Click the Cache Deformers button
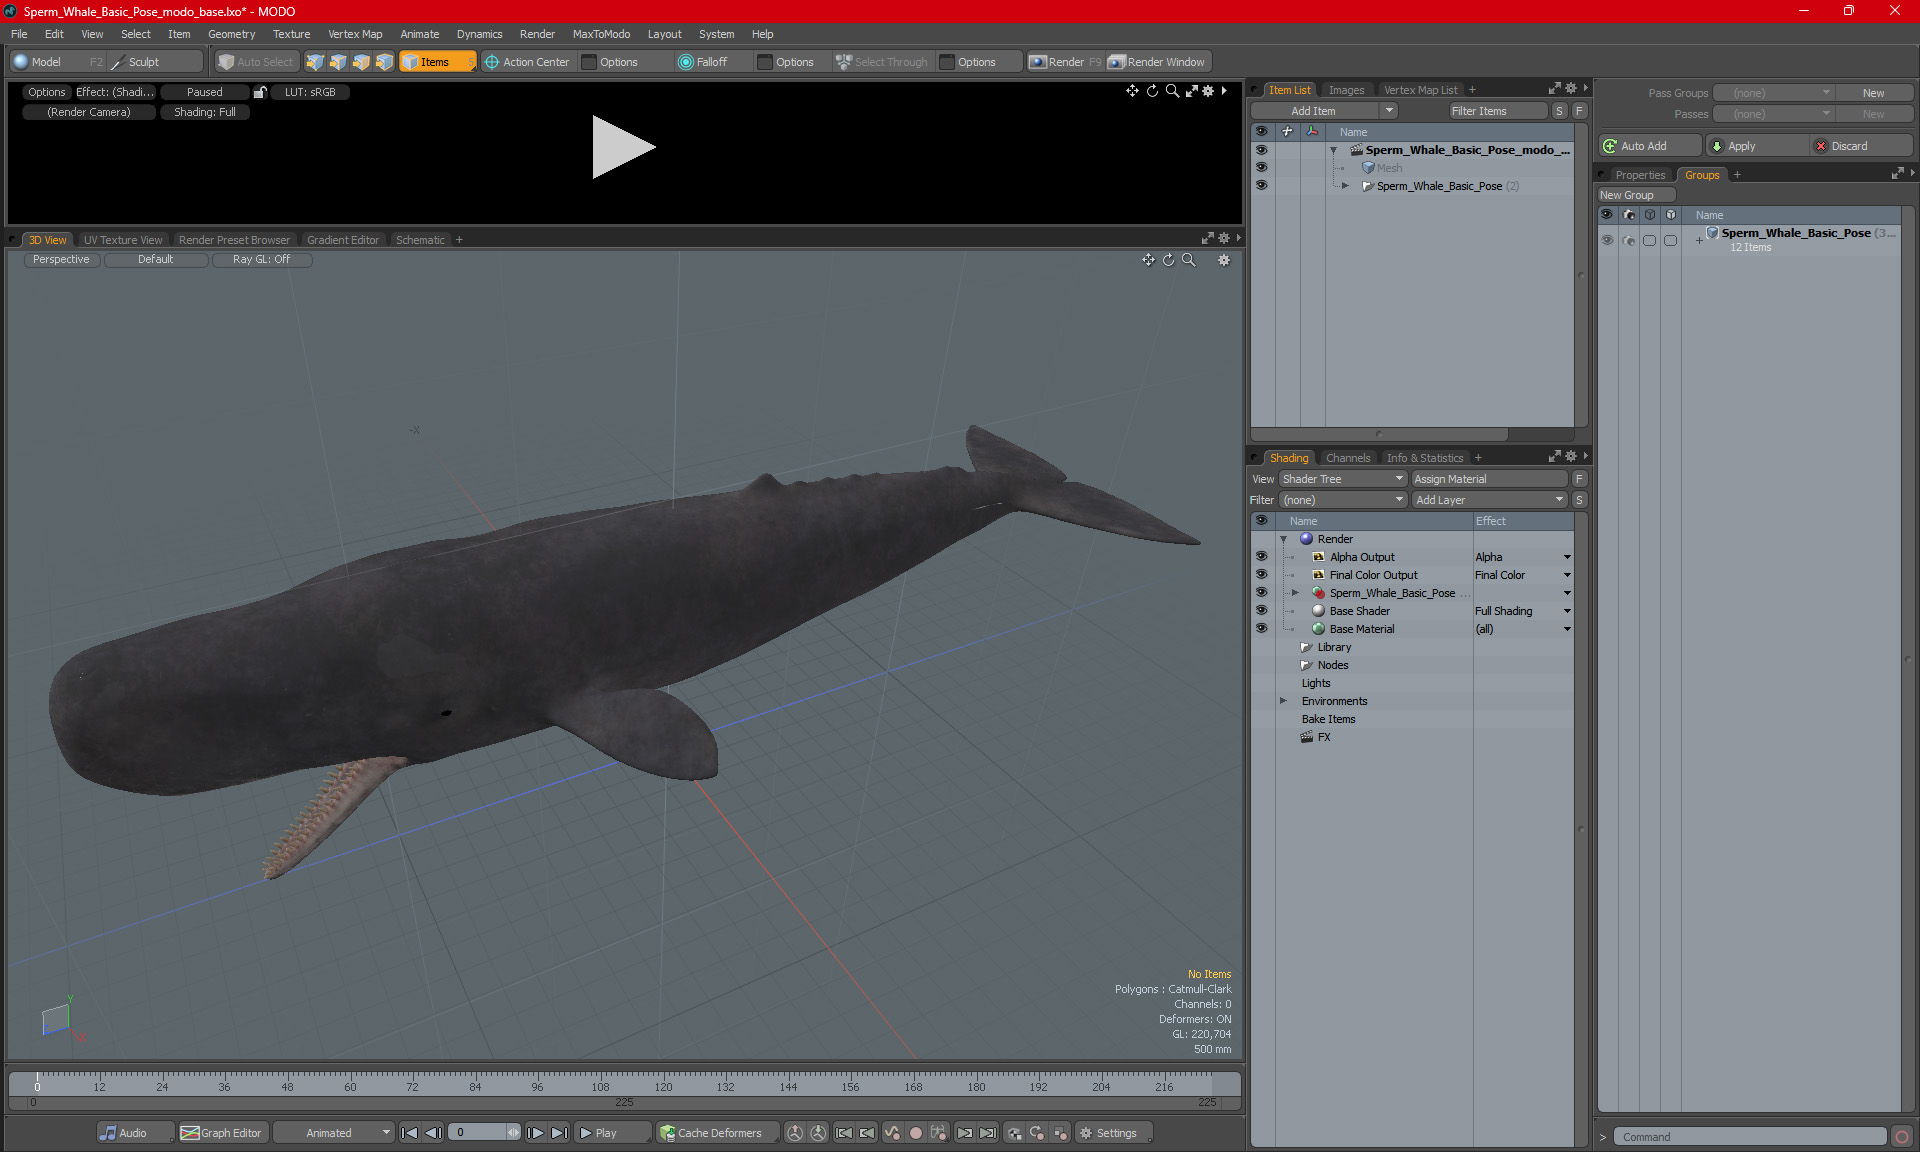Viewport: 1920px width, 1152px height. [711, 1133]
